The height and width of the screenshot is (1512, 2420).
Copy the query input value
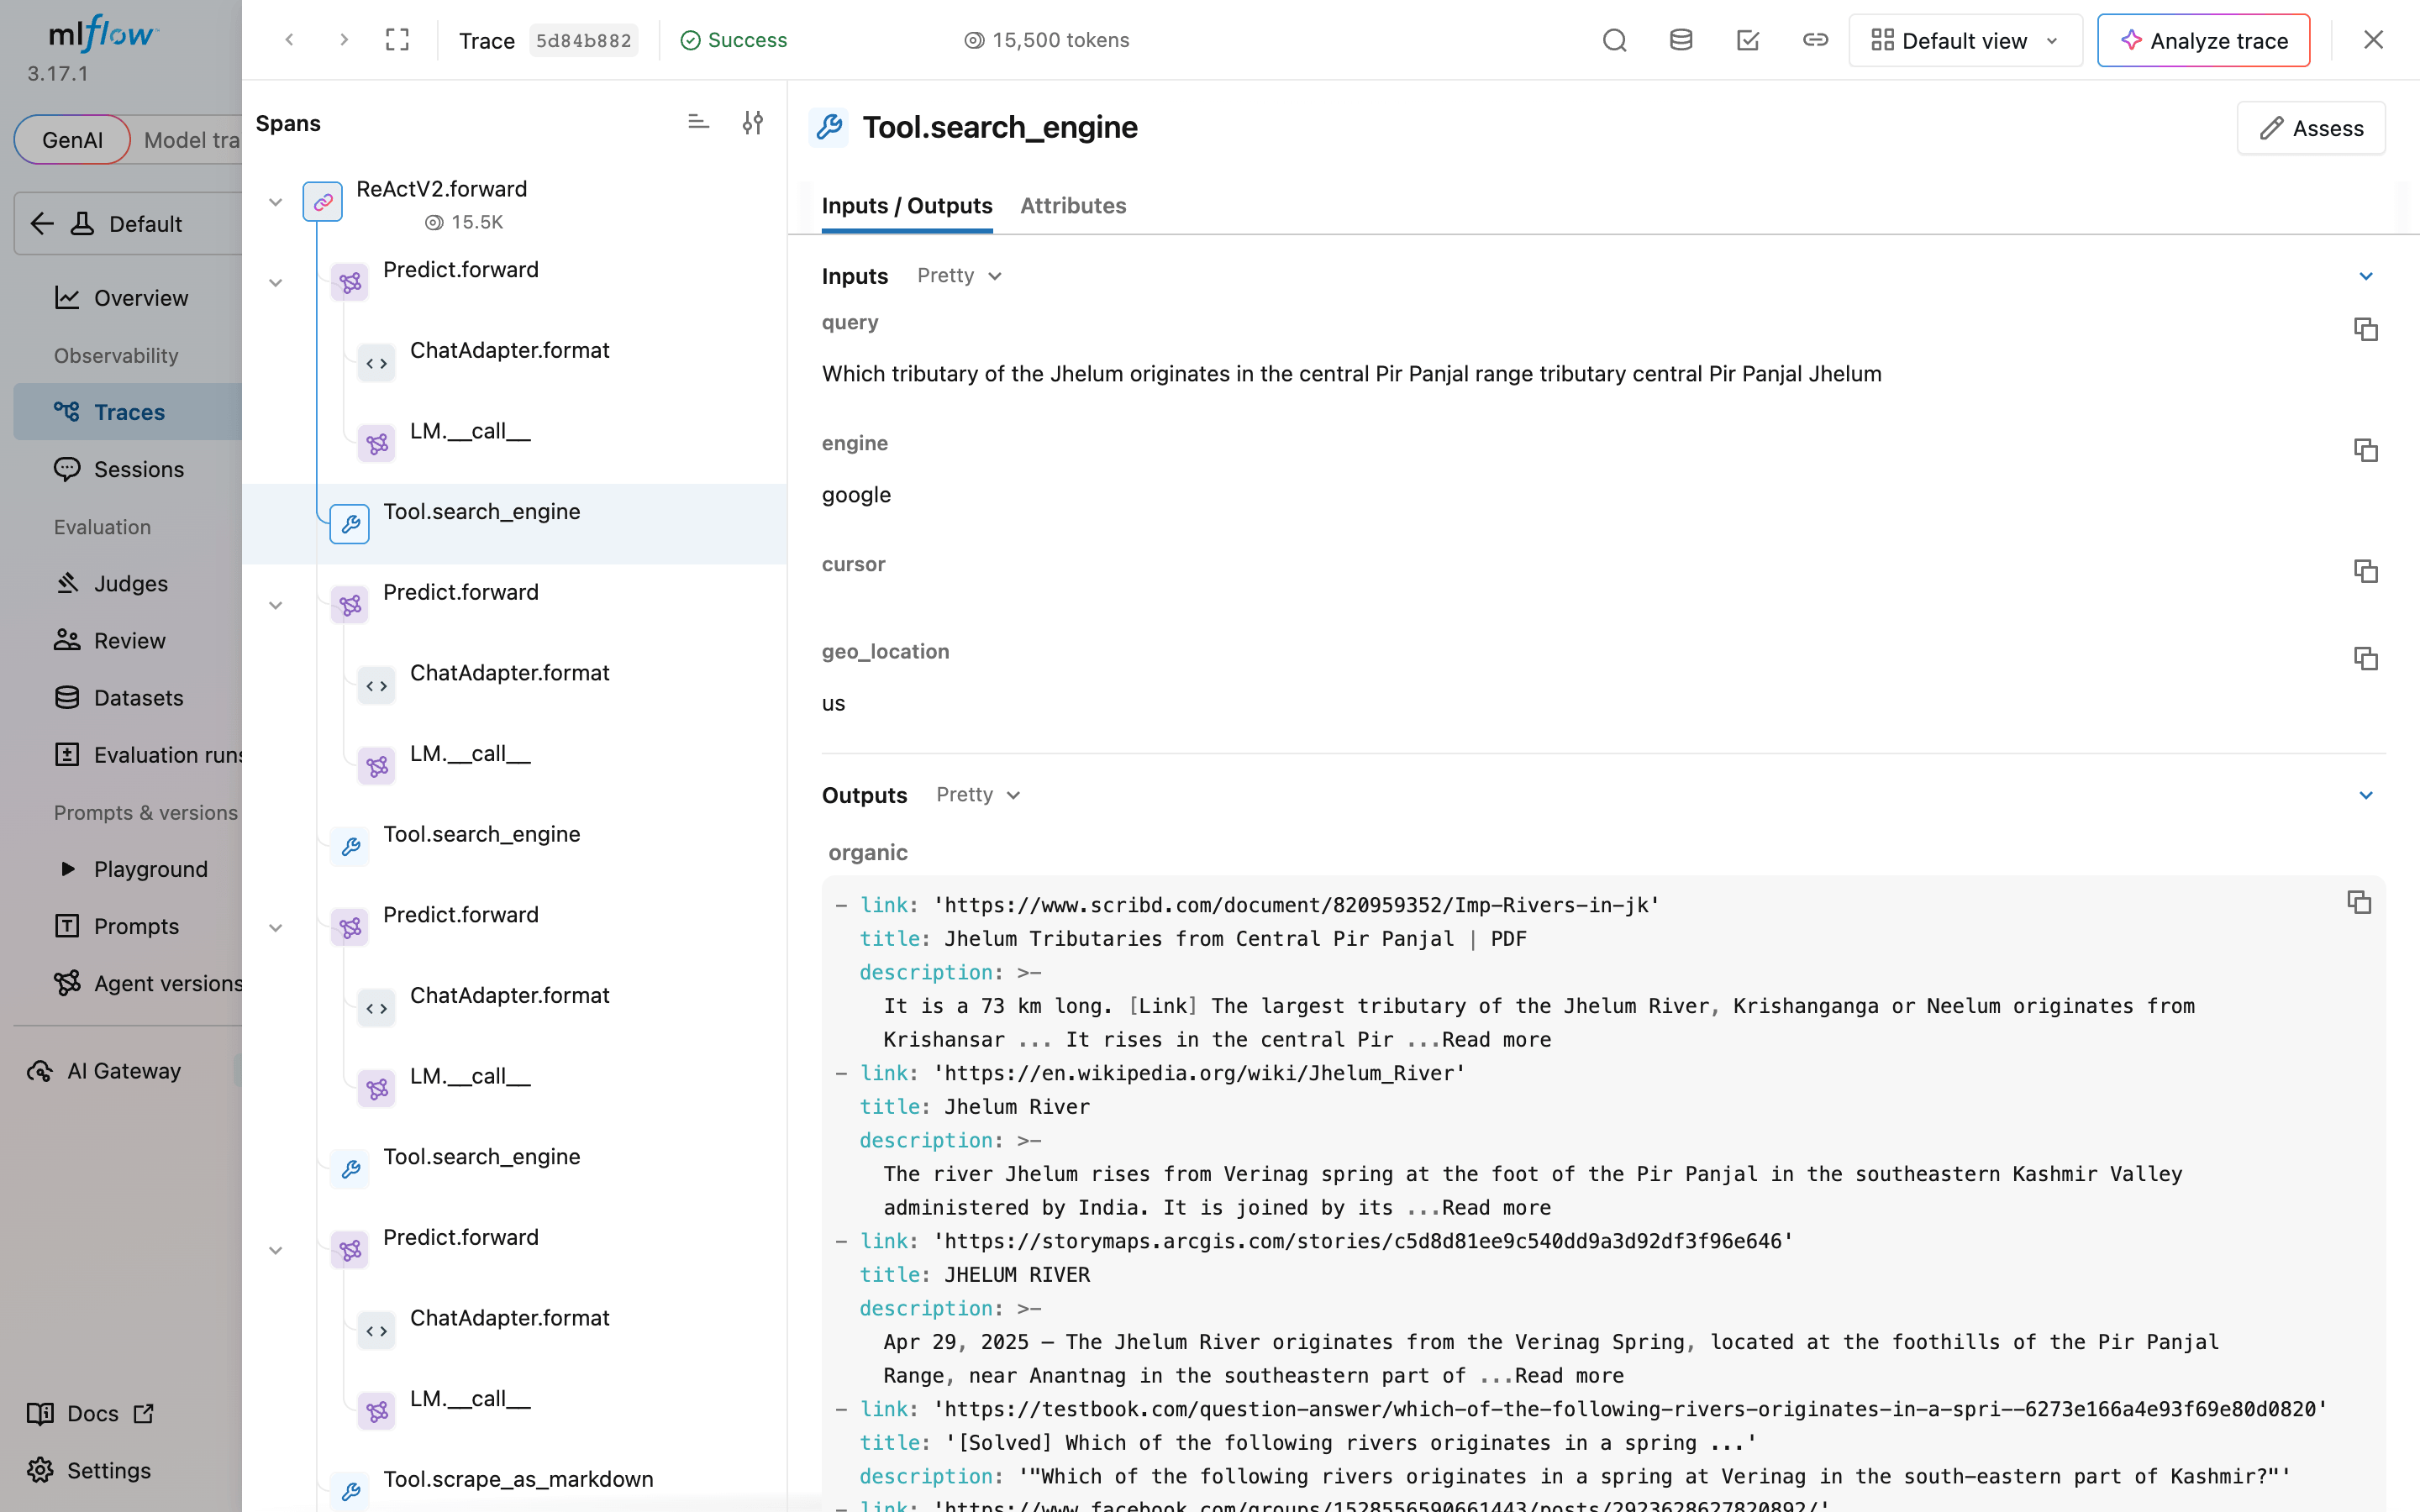click(x=2365, y=329)
